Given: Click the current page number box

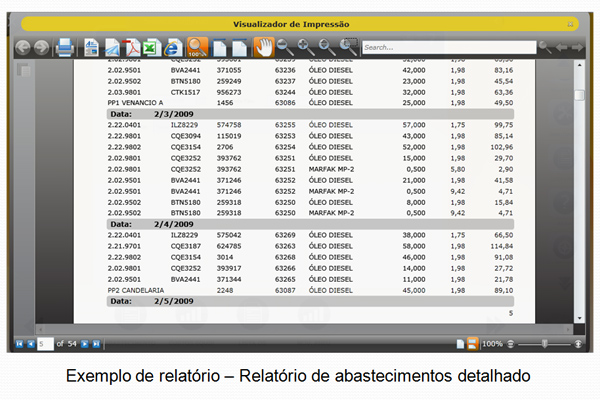Looking at the screenshot, I should (44, 344).
